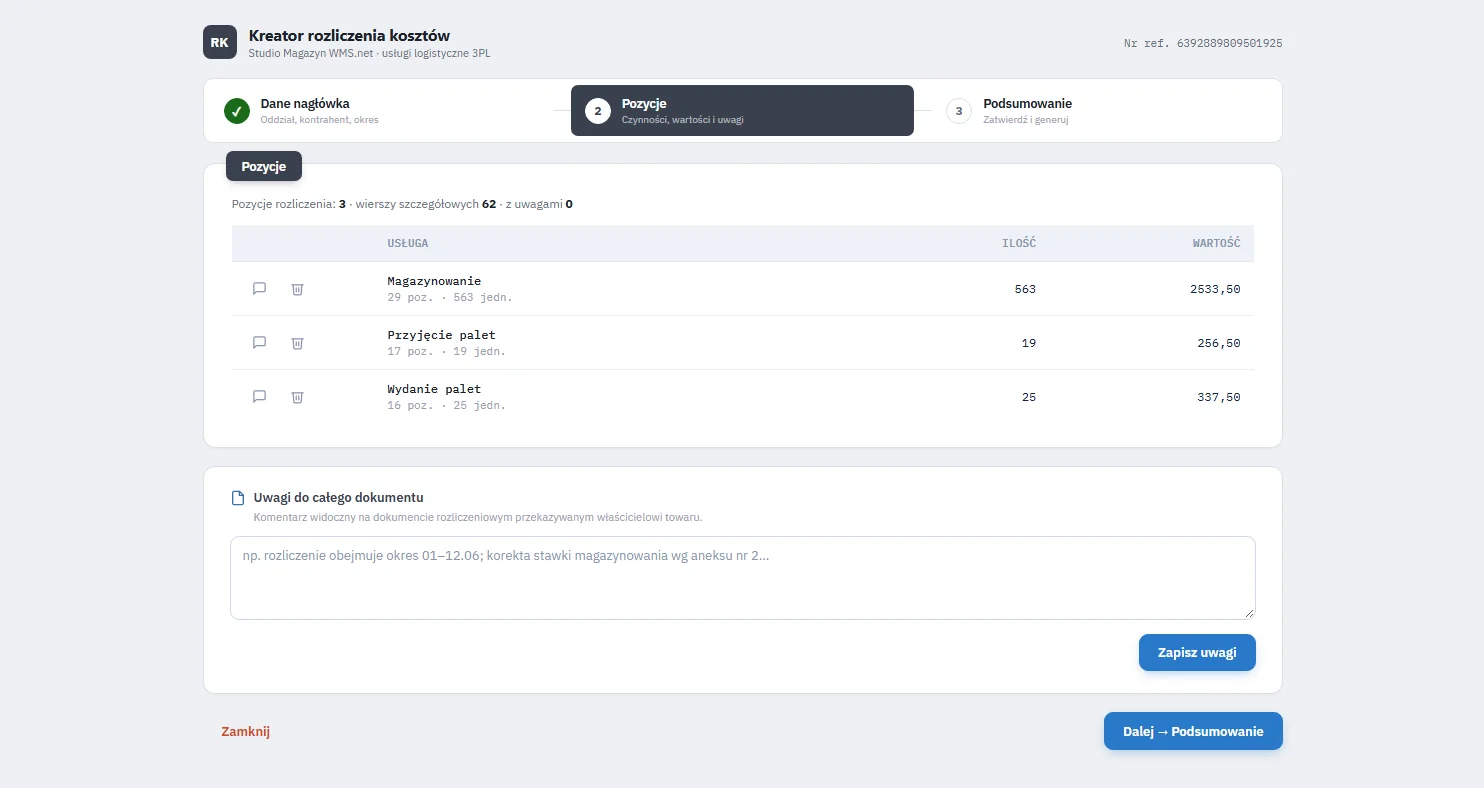
Task: Select the Przyjęcie palet service name
Action: coord(441,335)
